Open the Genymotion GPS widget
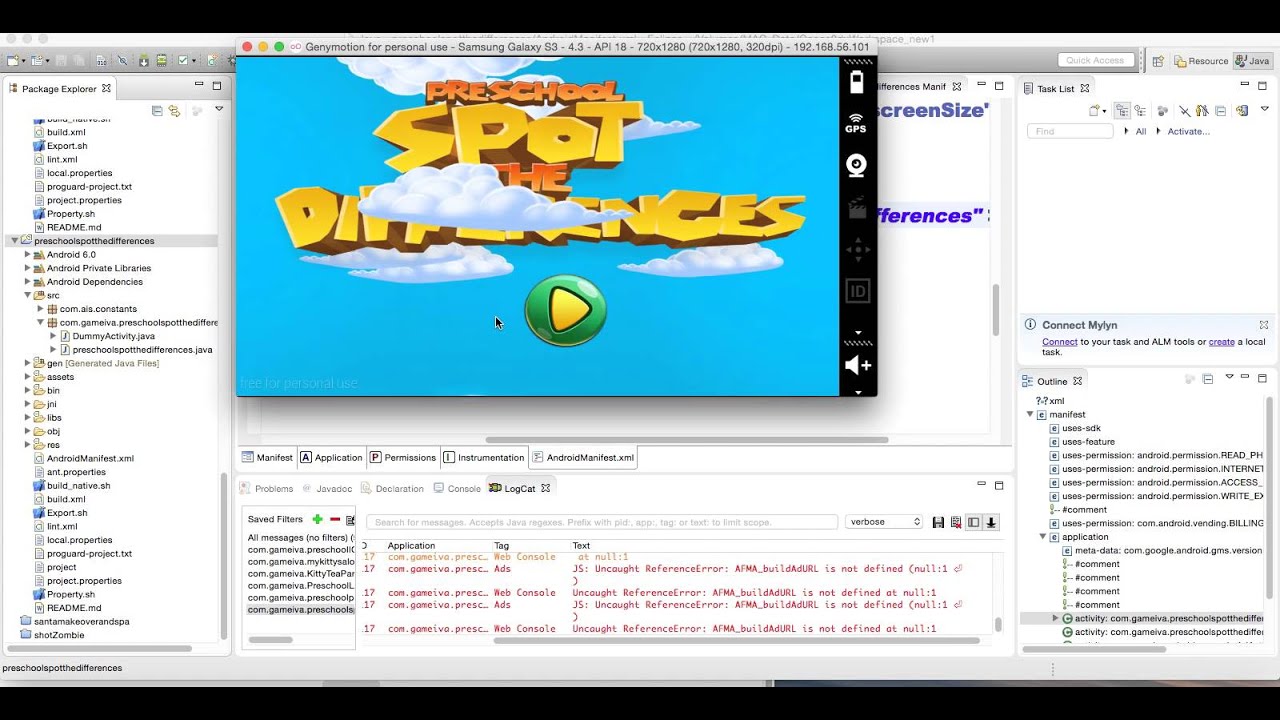Viewport: 1280px width, 720px height. coord(856,124)
